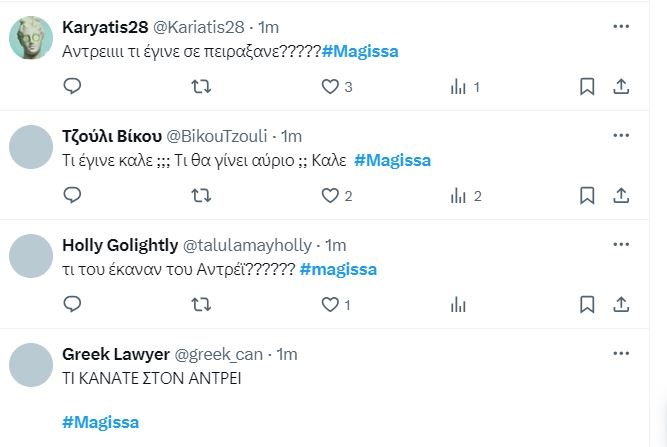Screen dimensions: 667x447
Task: View analytics of Holly Golightly's tweet
Action: pos(458,305)
